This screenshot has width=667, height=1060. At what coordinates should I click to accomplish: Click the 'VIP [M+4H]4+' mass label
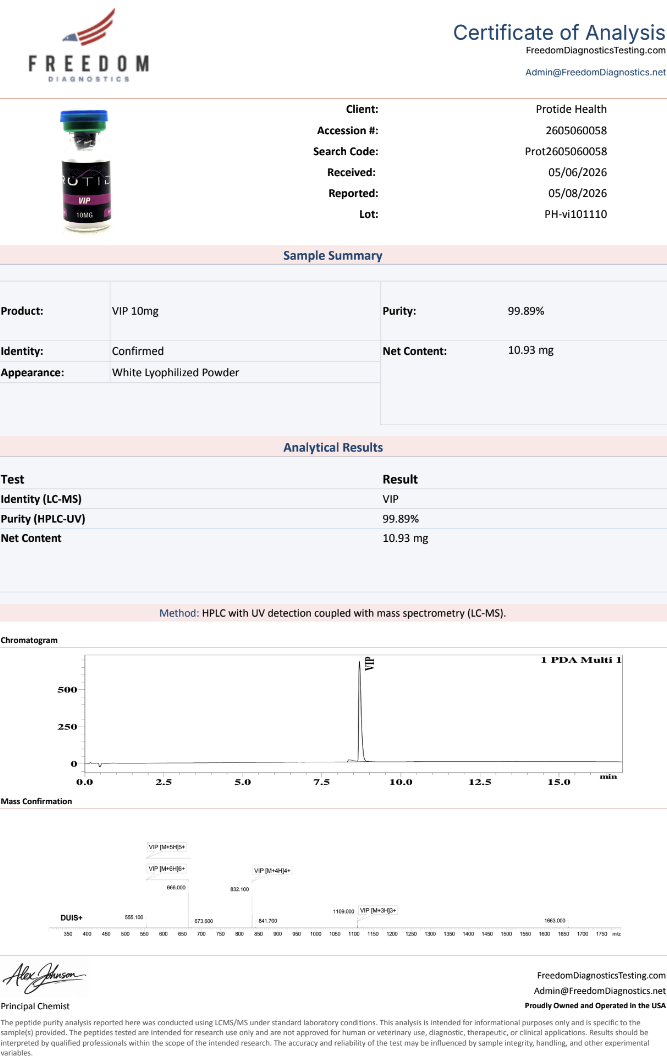point(272,871)
